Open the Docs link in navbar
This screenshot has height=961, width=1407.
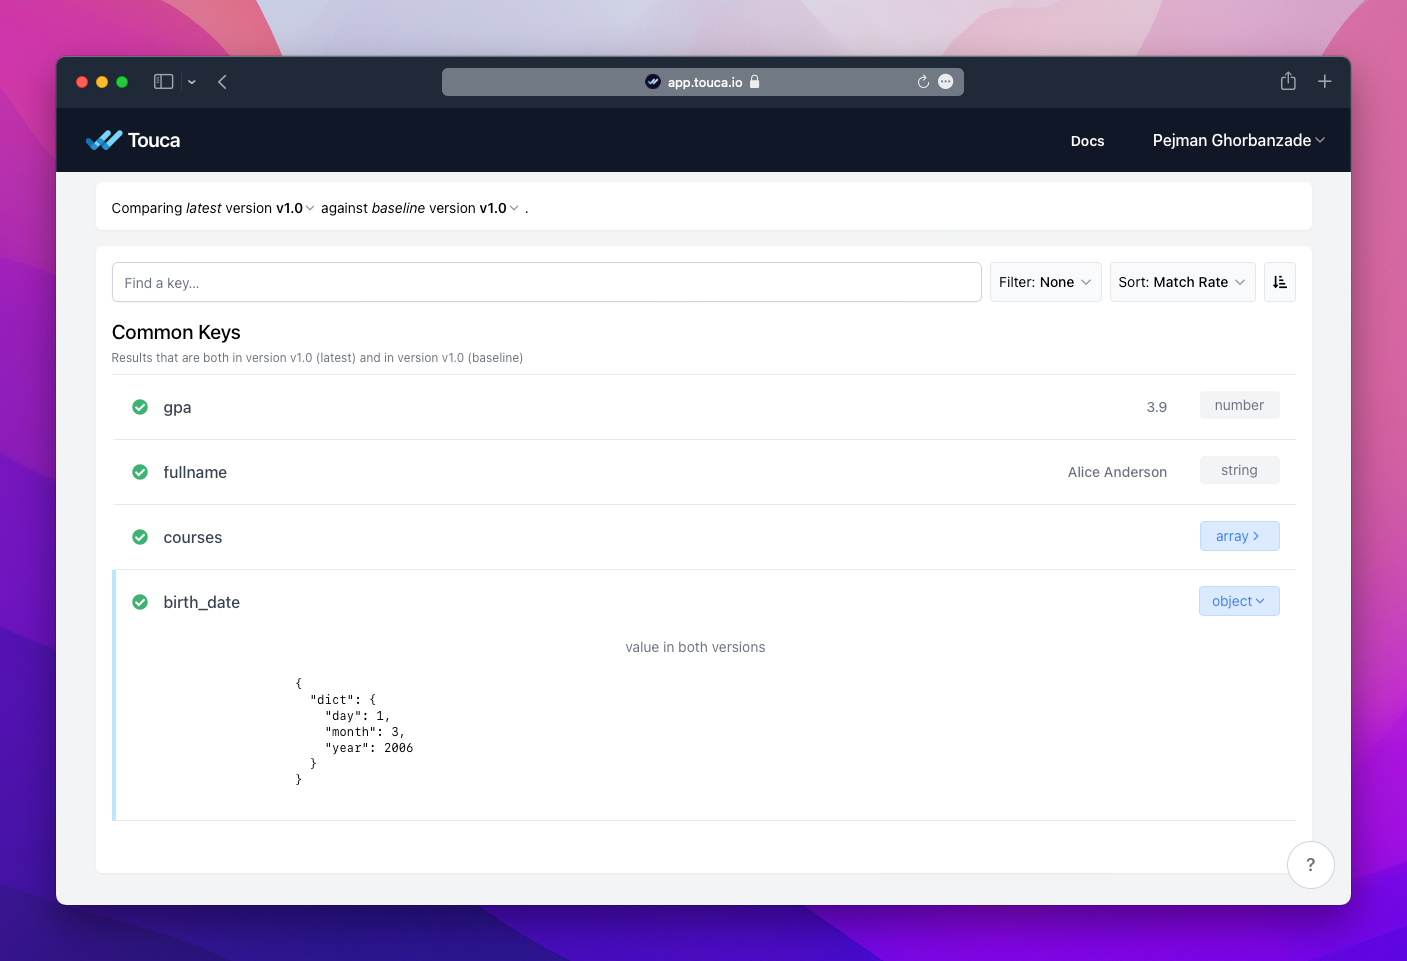coord(1087,141)
